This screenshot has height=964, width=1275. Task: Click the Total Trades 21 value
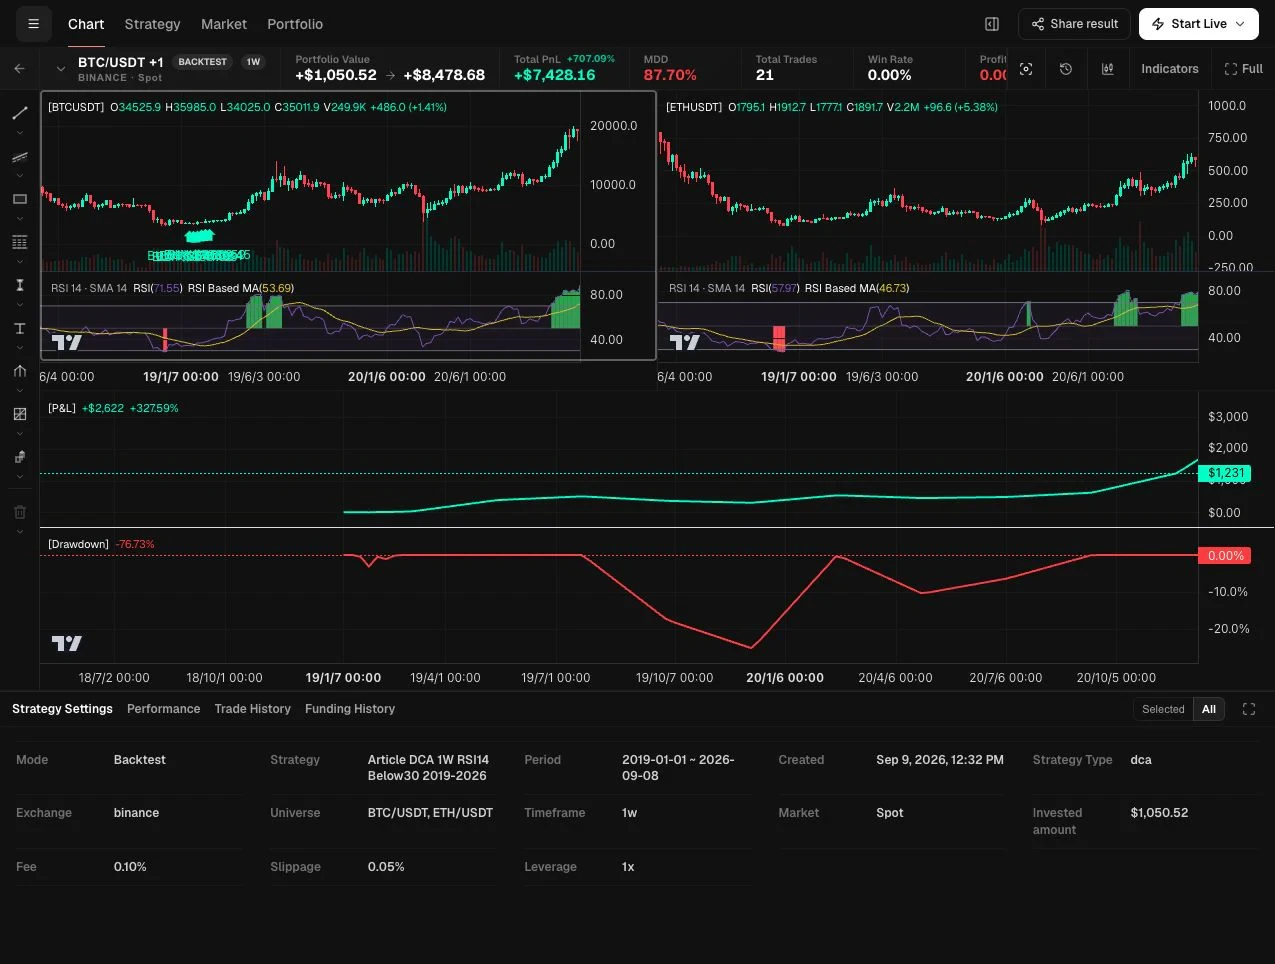[764, 75]
